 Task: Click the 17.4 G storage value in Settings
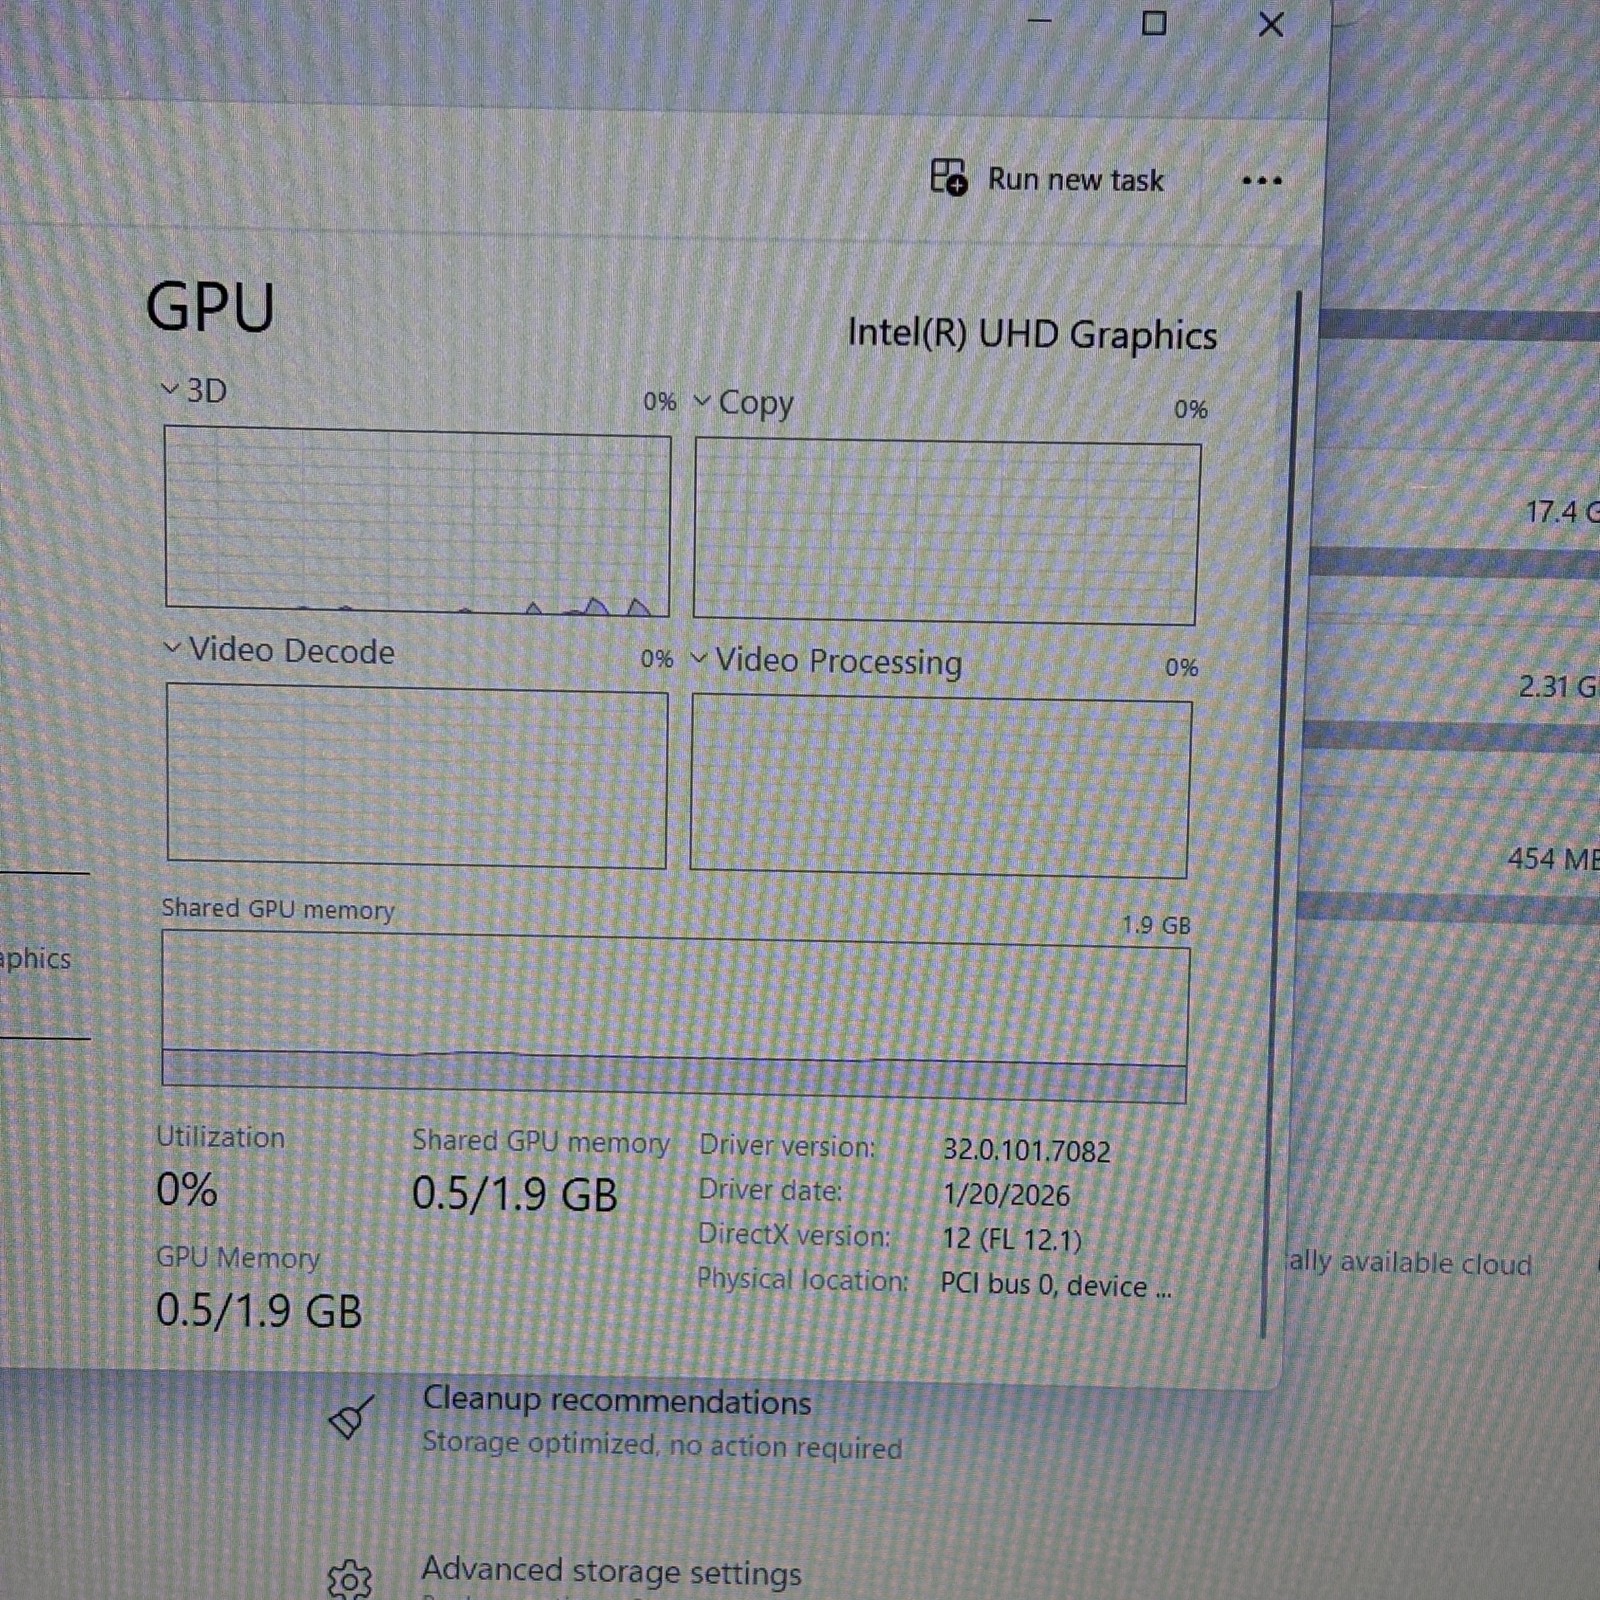(x=1562, y=512)
